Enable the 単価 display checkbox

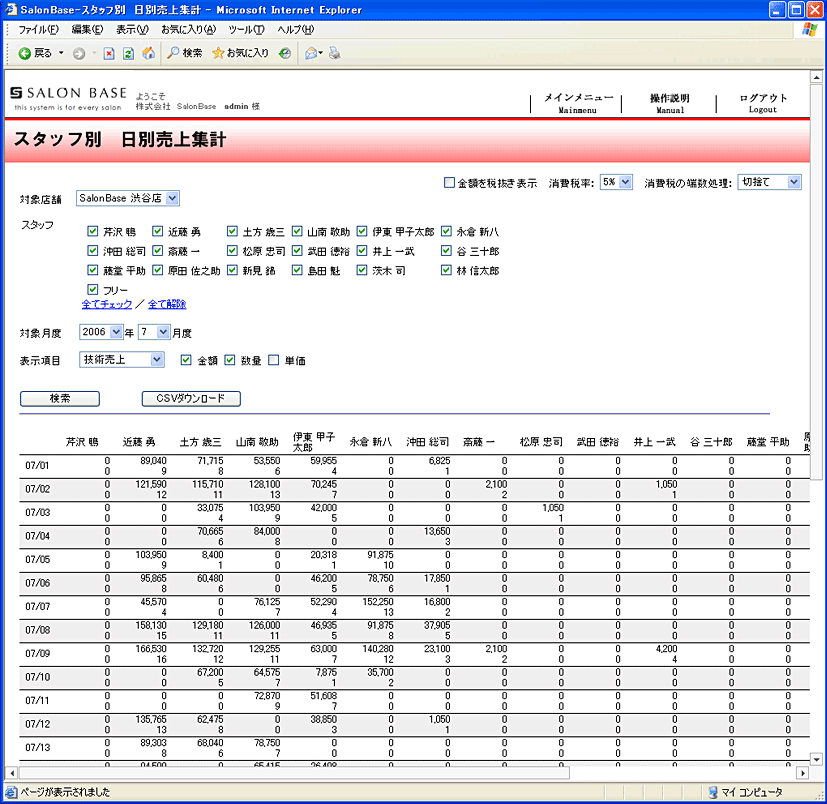273,360
